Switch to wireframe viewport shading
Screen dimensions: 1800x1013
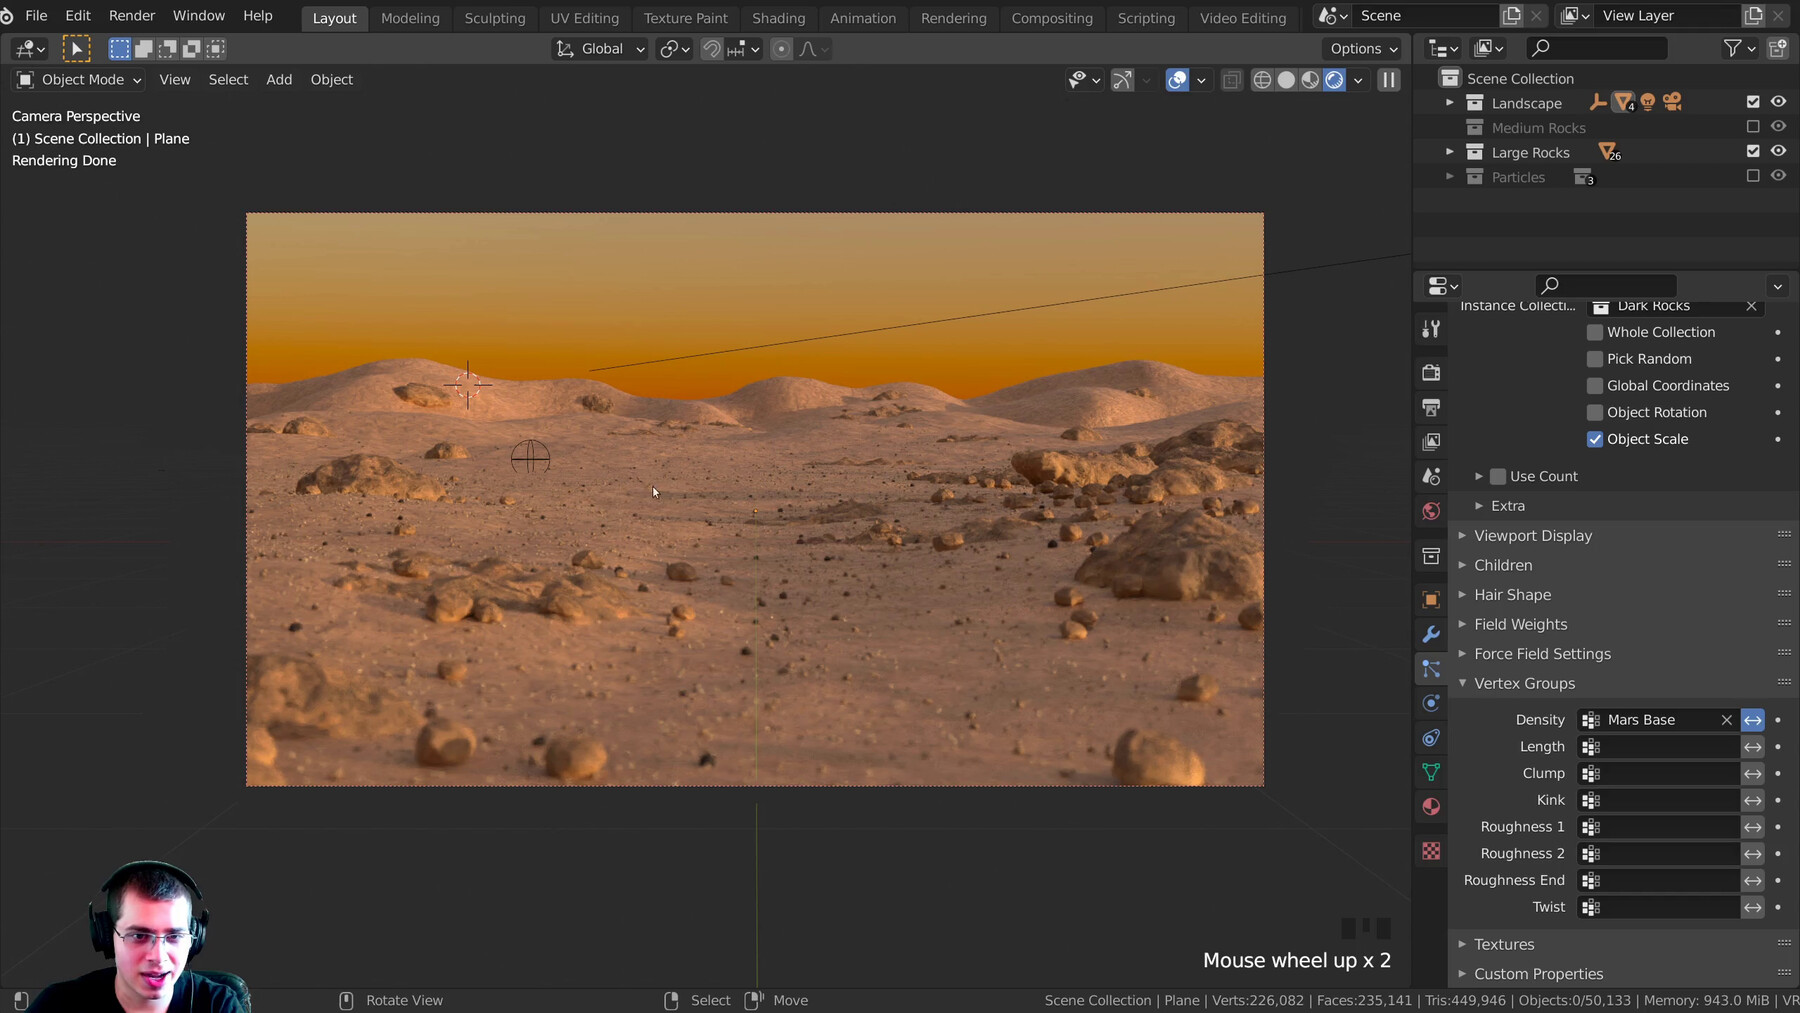tap(1262, 80)
